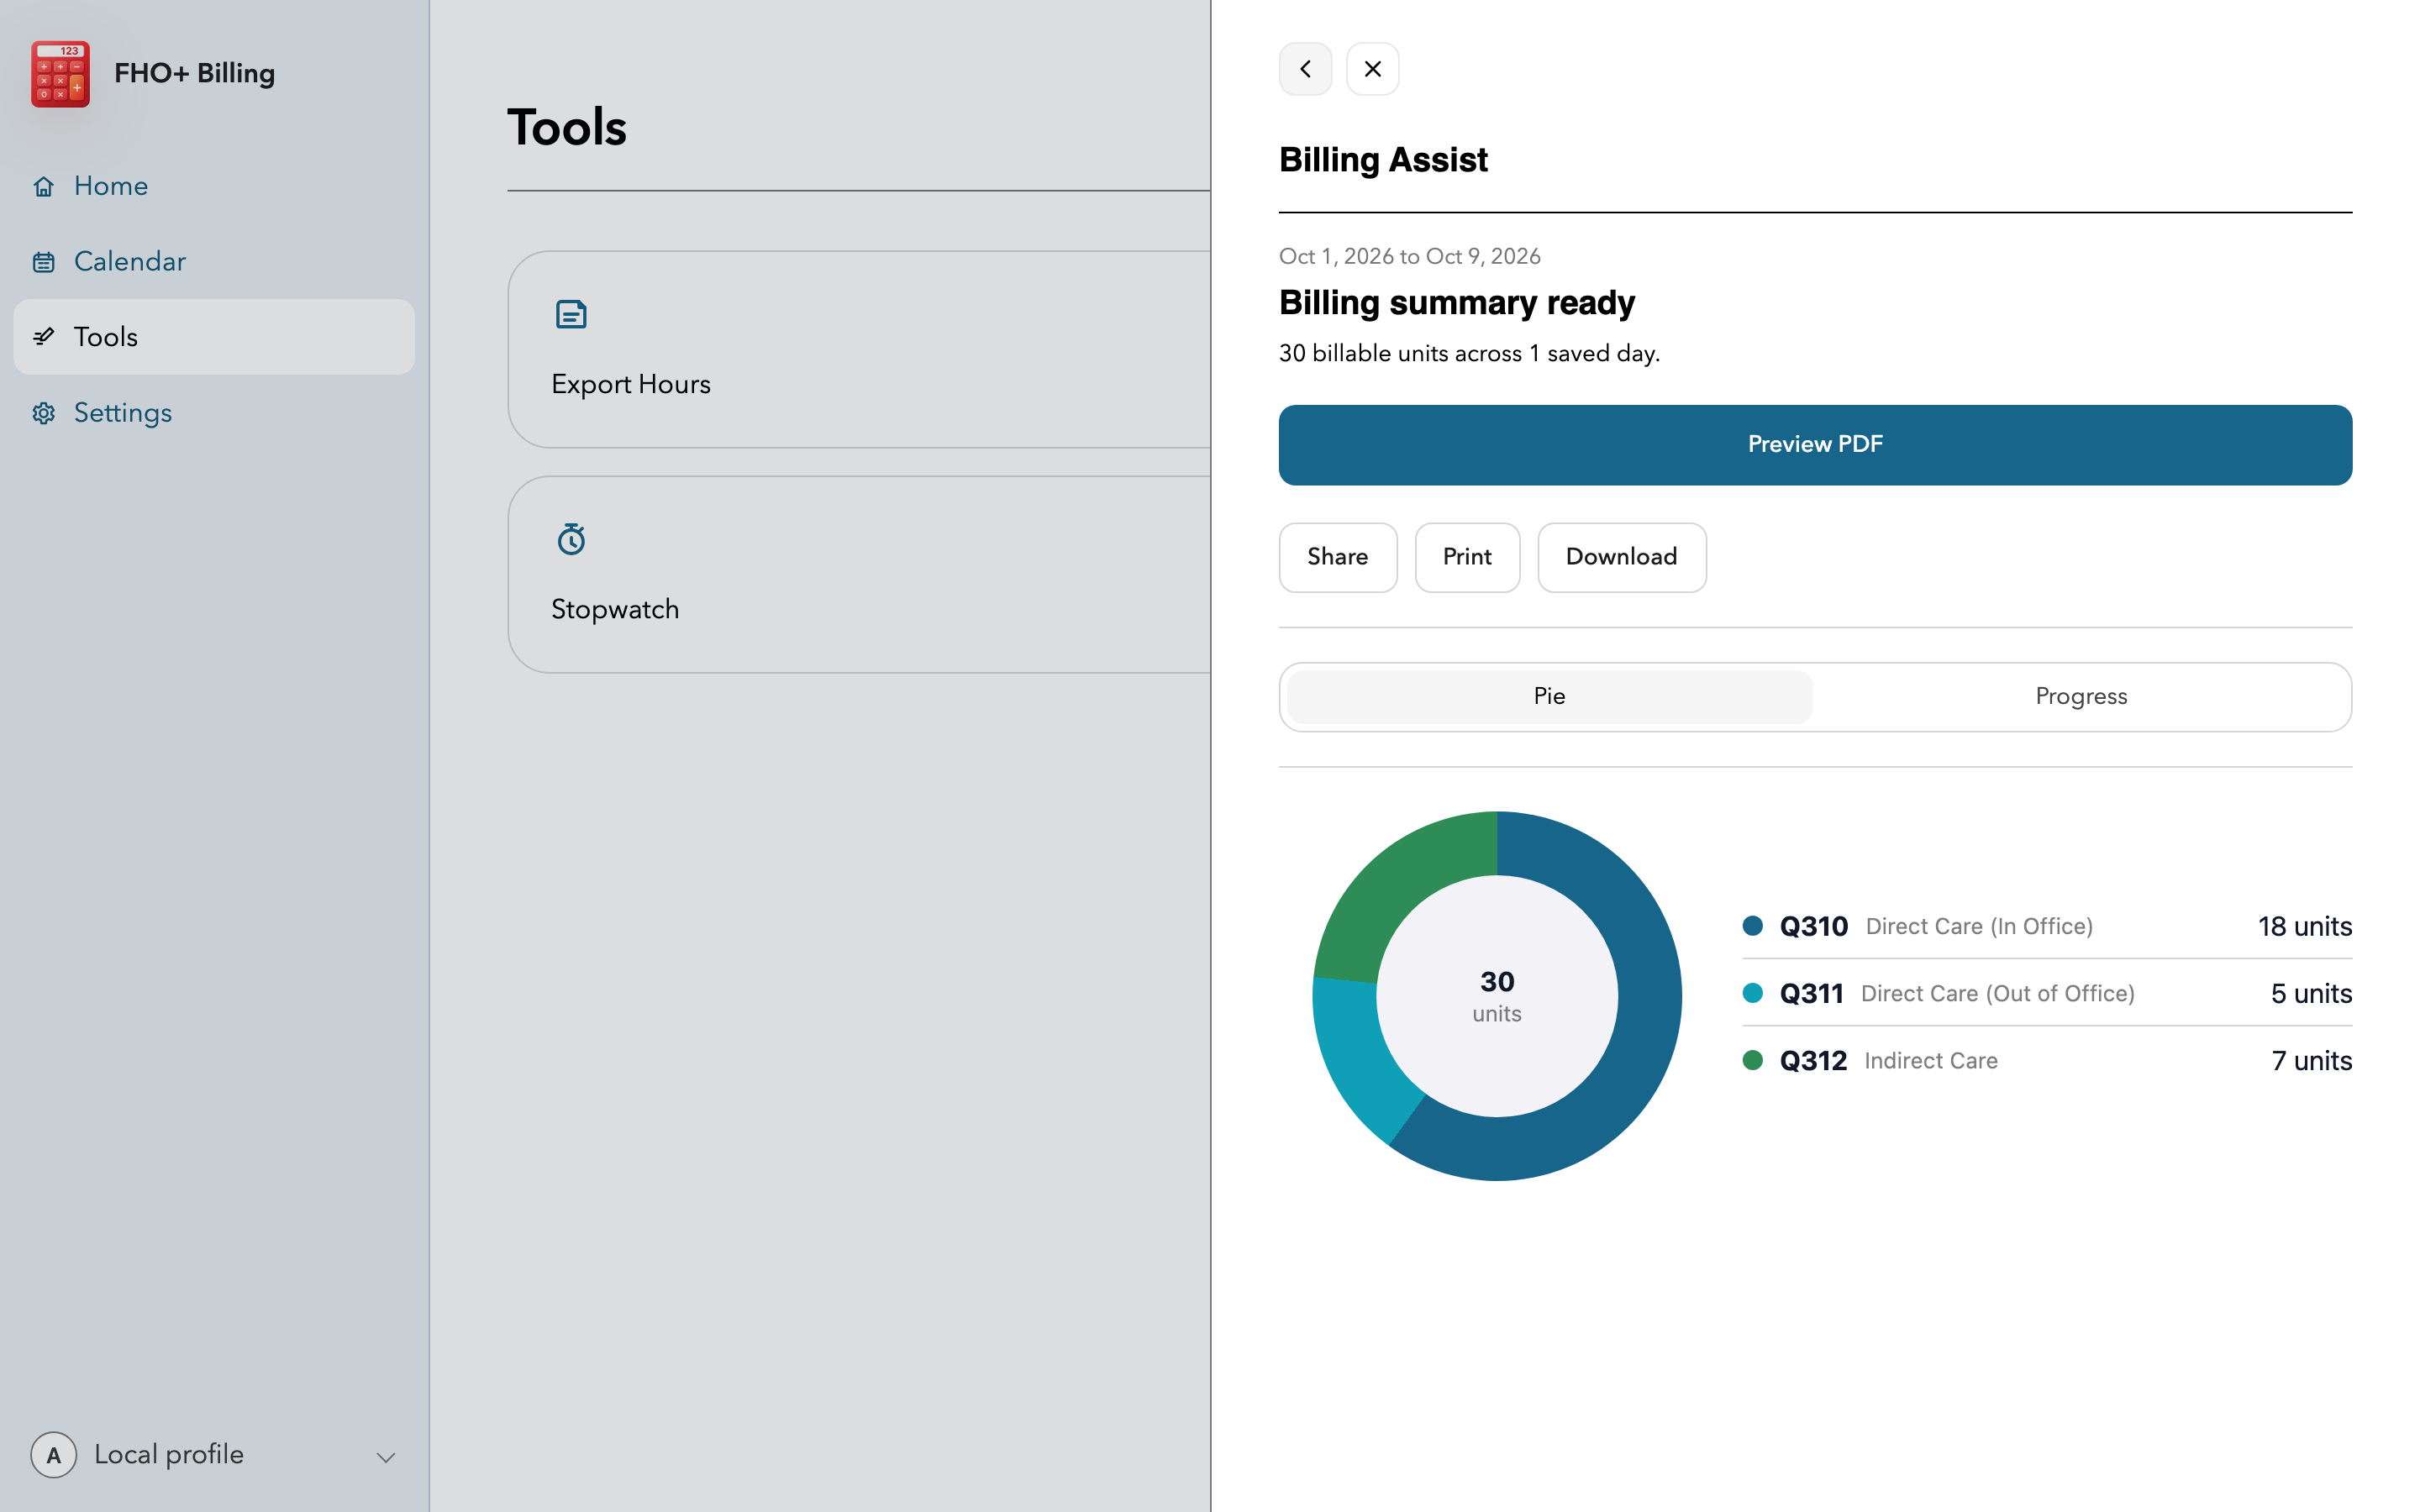Click '30 billable units across 1 saved day.'
2420x1512 pixels.
[x=1469, y=353]
